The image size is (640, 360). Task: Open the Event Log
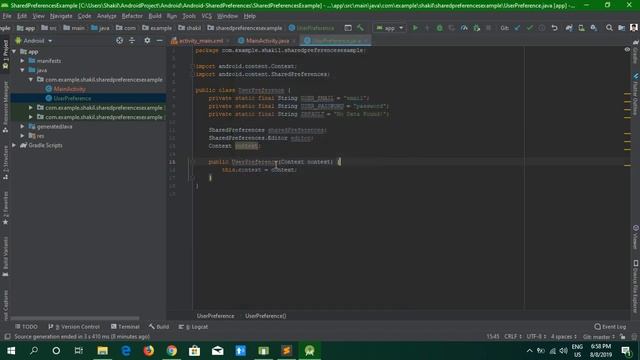coord(610,327)
